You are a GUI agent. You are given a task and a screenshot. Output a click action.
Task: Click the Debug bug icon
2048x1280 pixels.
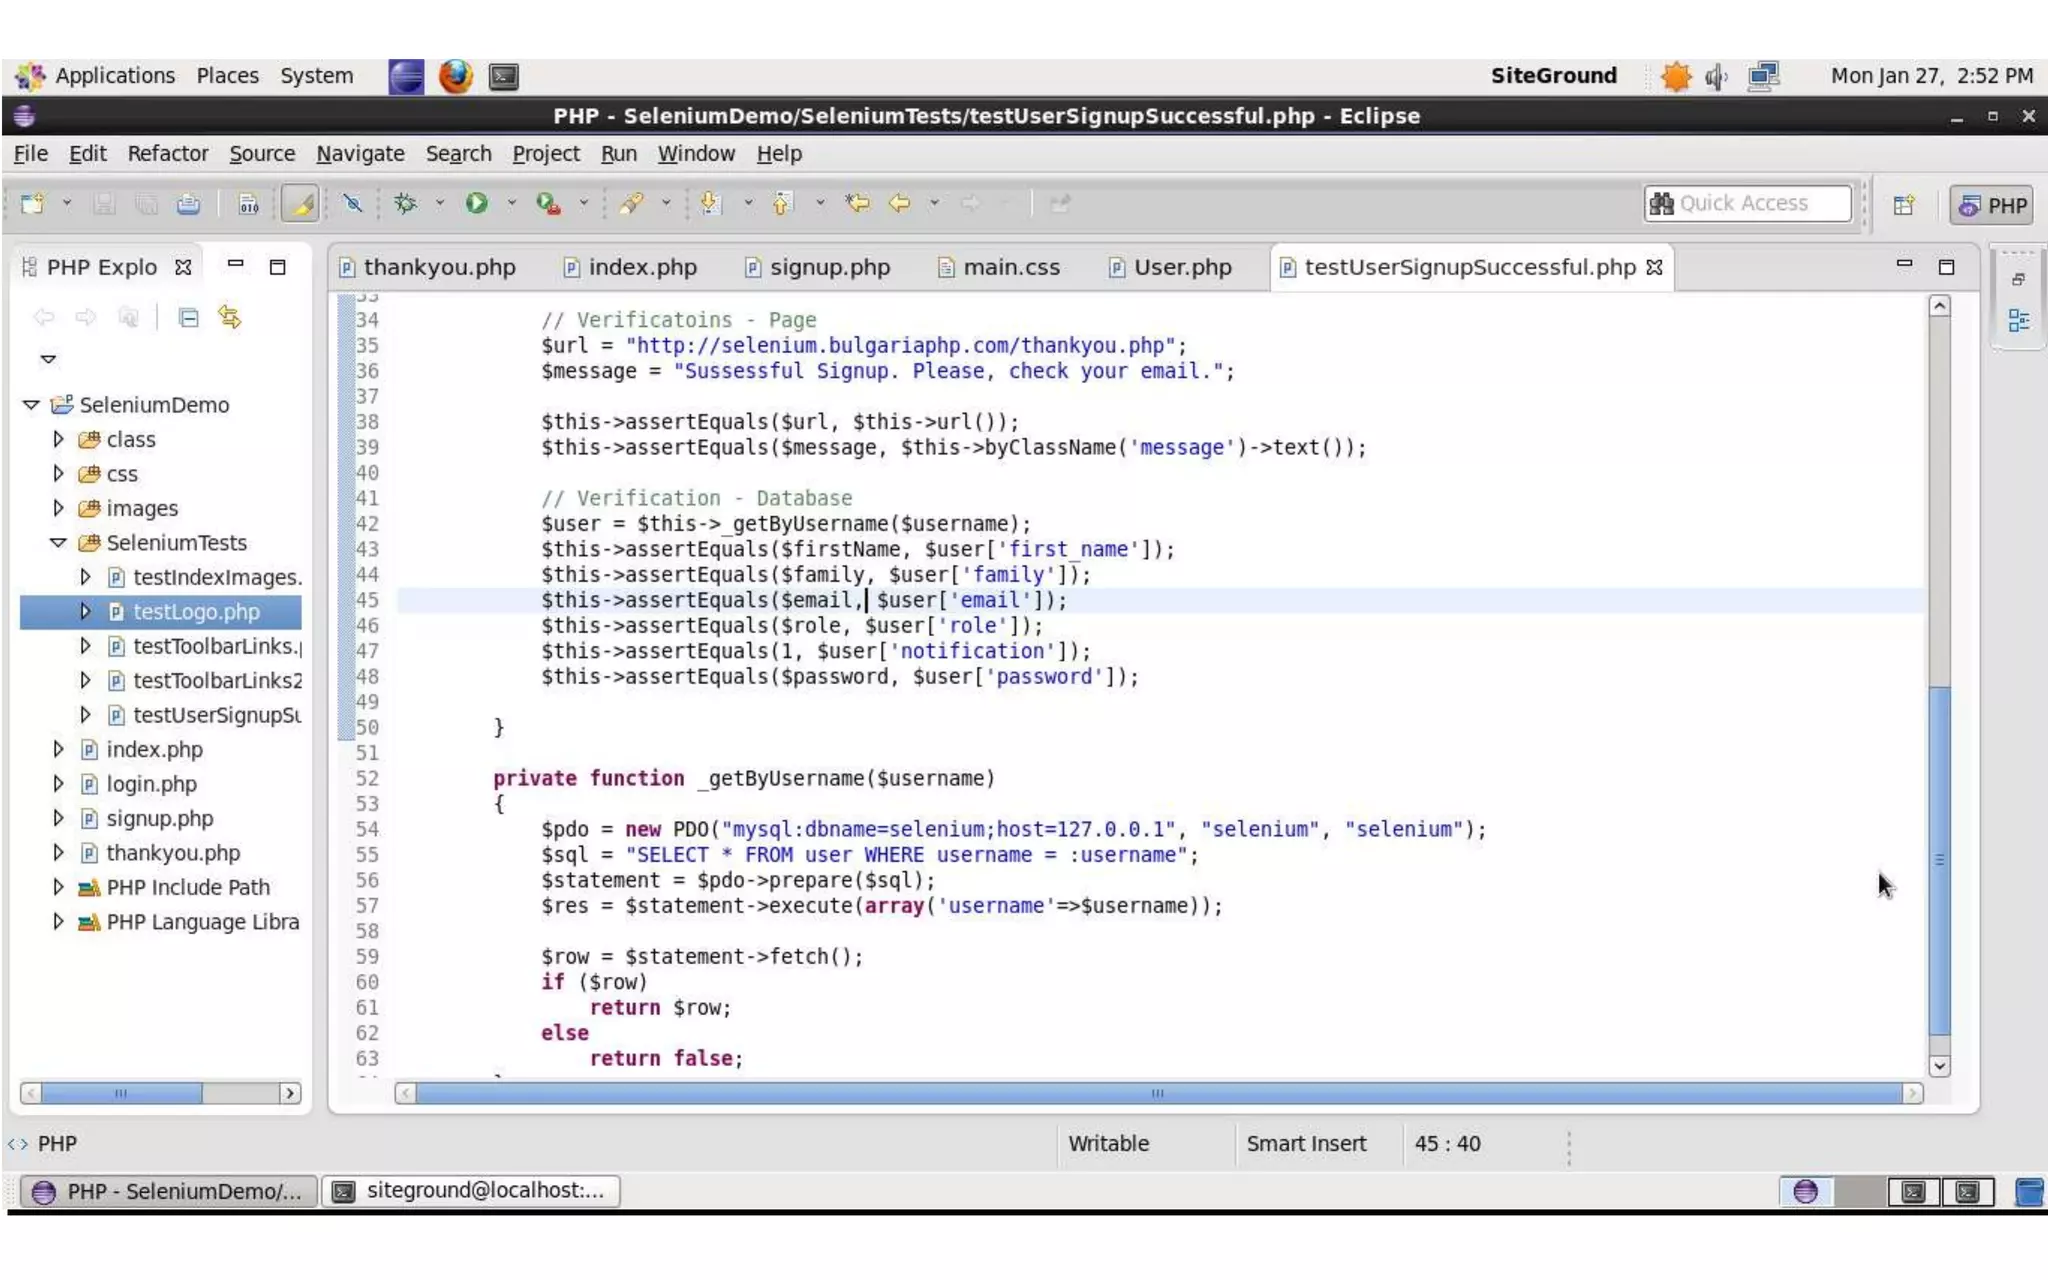(x=405, y=204)
